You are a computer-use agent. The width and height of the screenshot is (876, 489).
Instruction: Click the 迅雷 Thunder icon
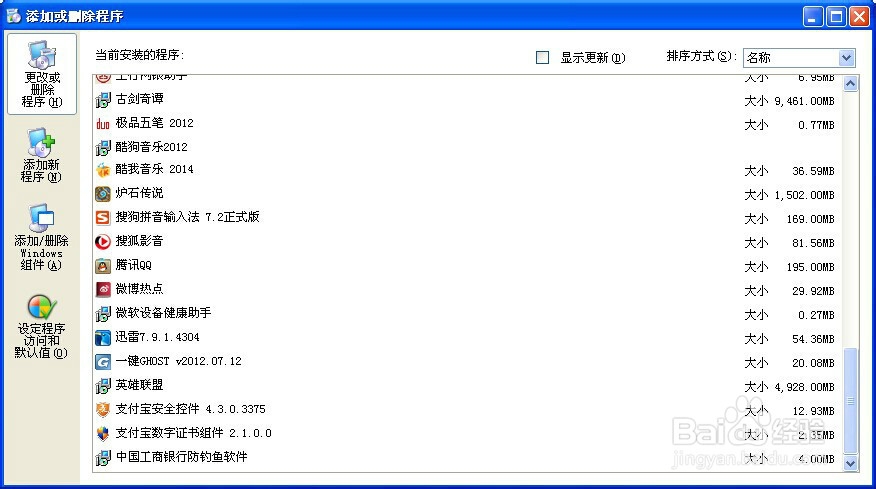(x=103, y=338)
